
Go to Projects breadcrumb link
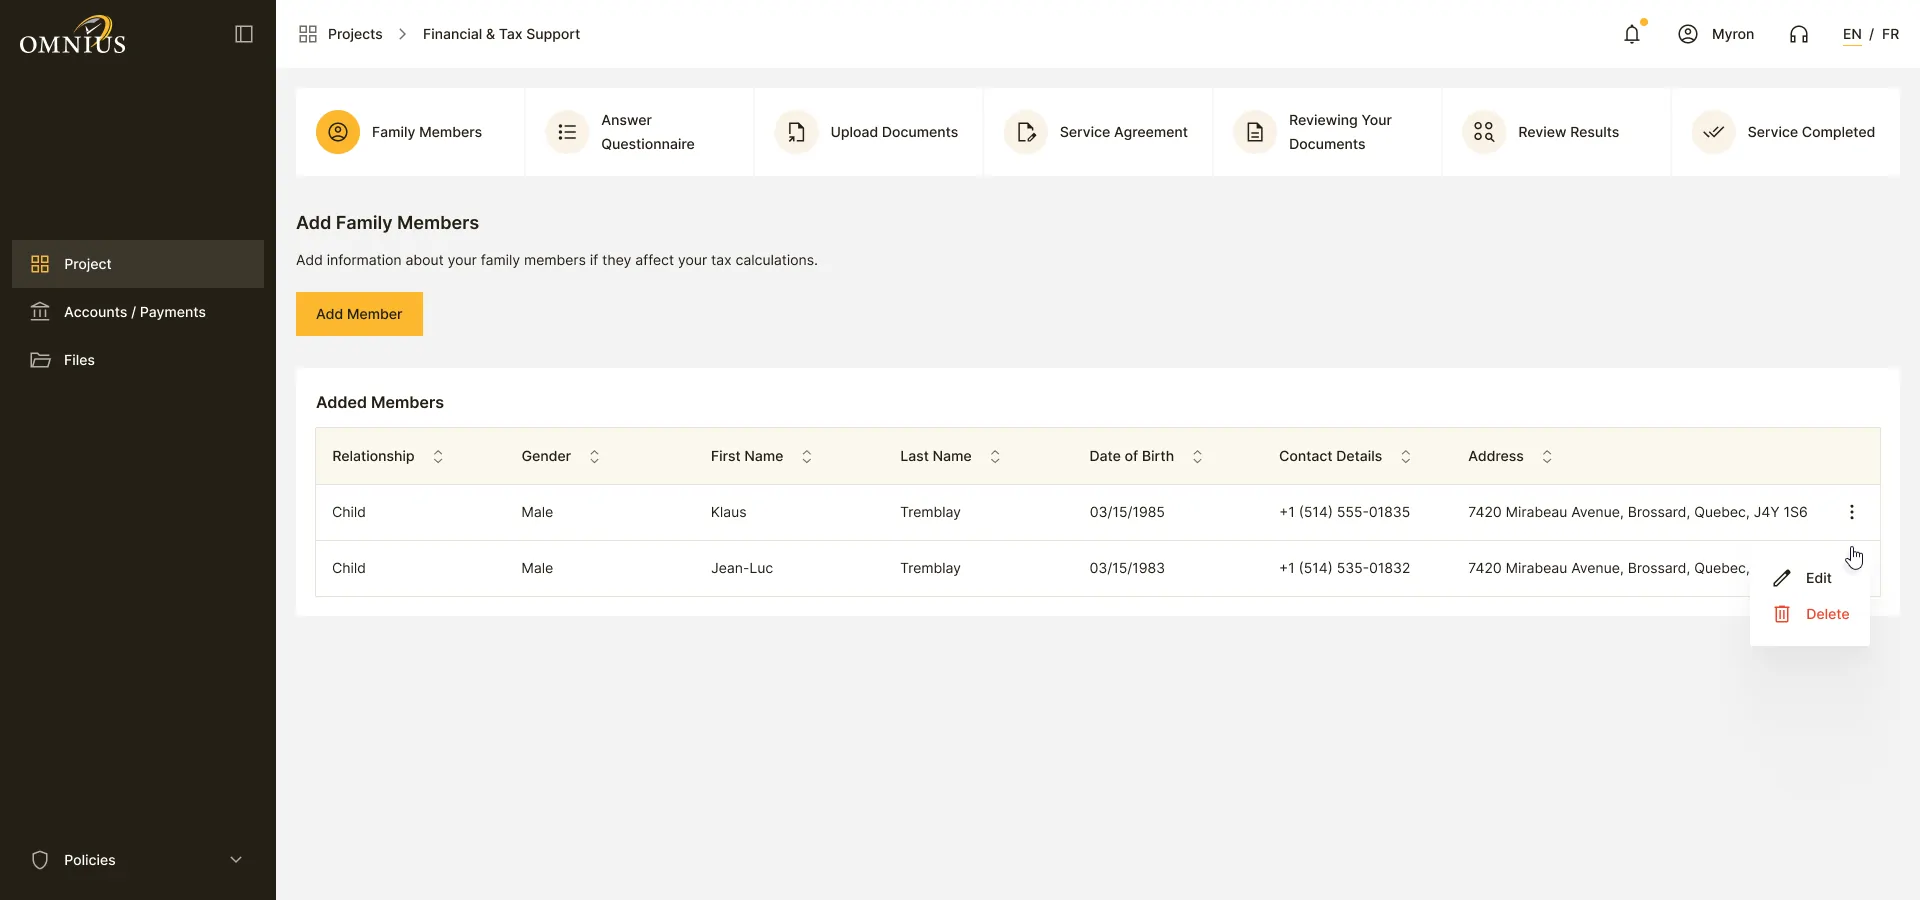(x=355, y=34)
